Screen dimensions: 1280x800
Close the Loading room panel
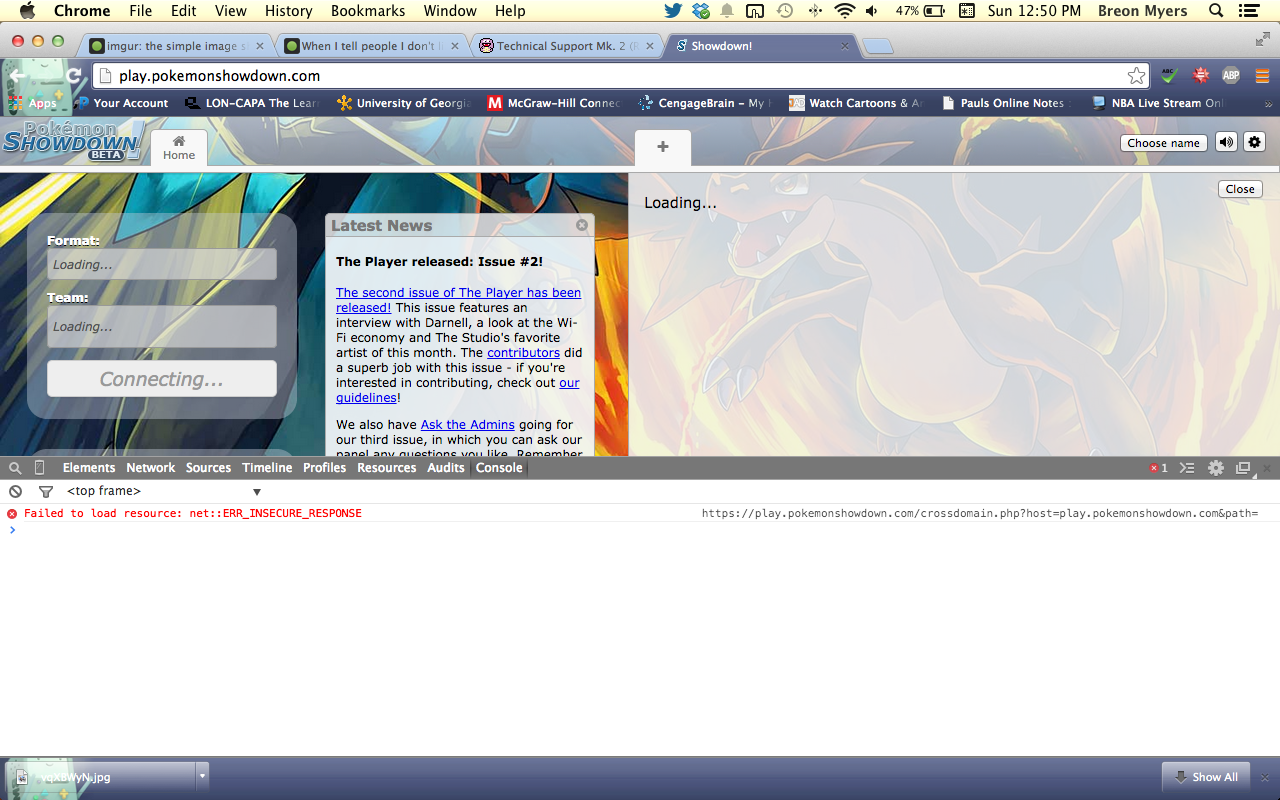[x=1240, y=189]
